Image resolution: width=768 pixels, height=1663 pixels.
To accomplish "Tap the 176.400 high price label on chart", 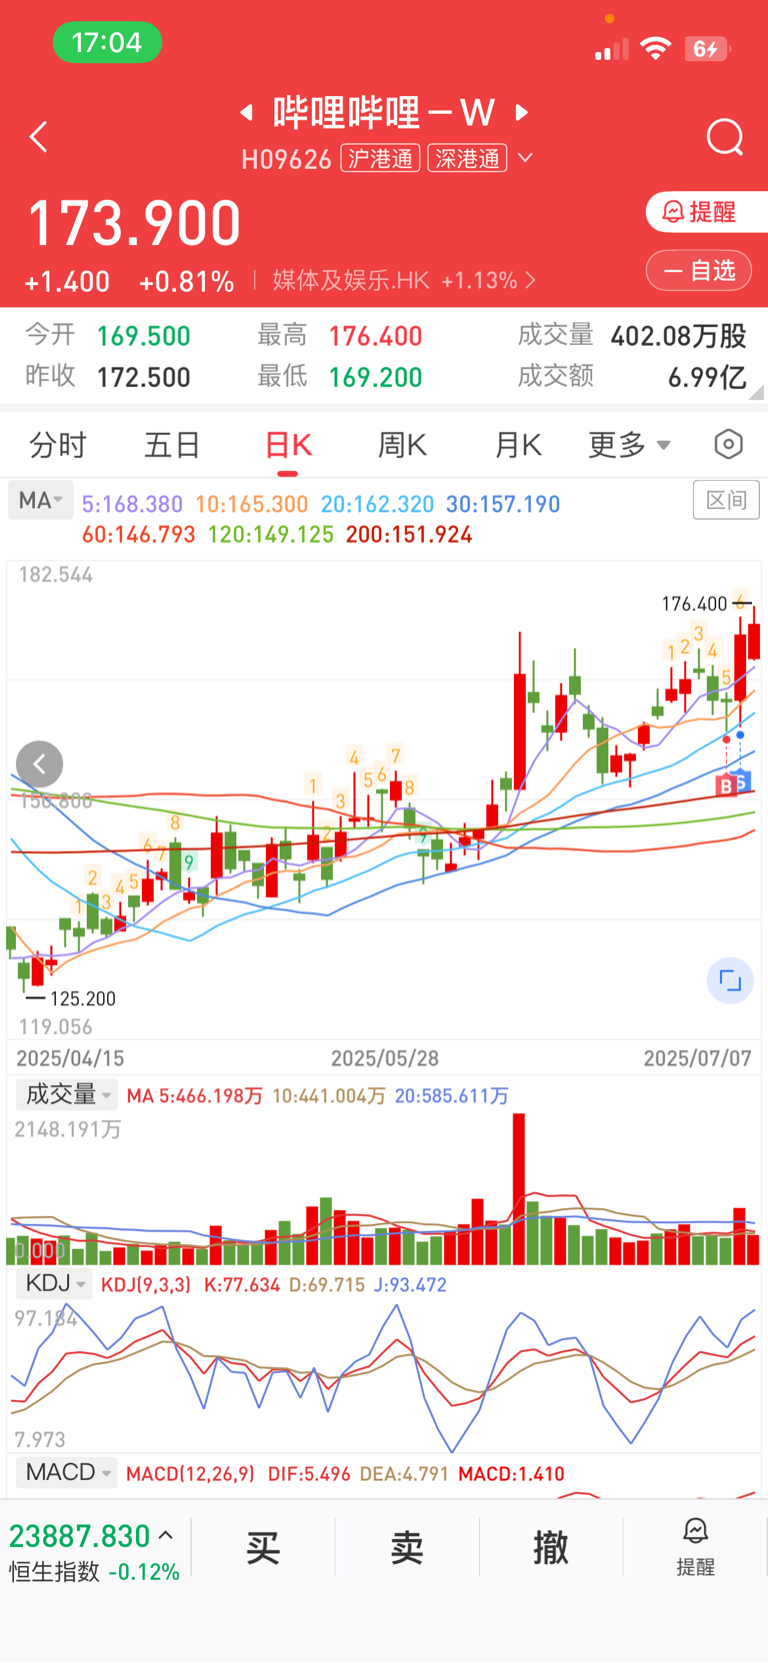I will (694, 603).
